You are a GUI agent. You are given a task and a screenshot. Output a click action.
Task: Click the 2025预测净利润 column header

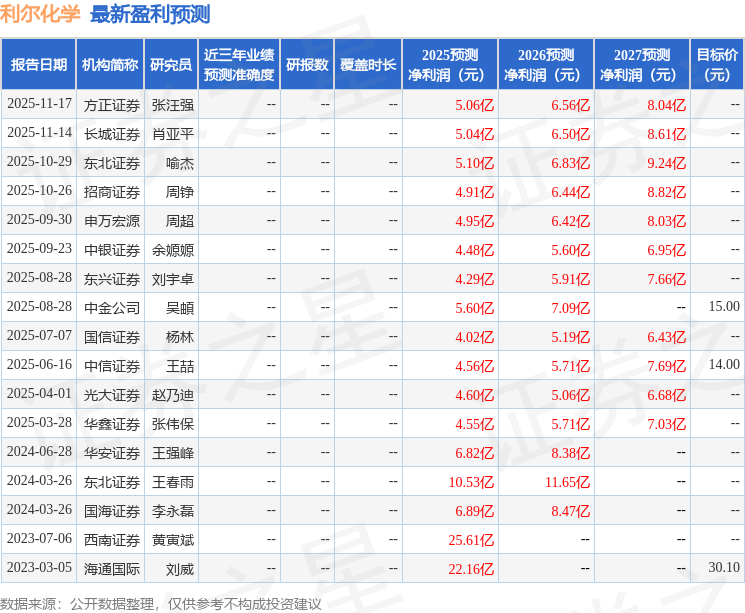[450, 65]
